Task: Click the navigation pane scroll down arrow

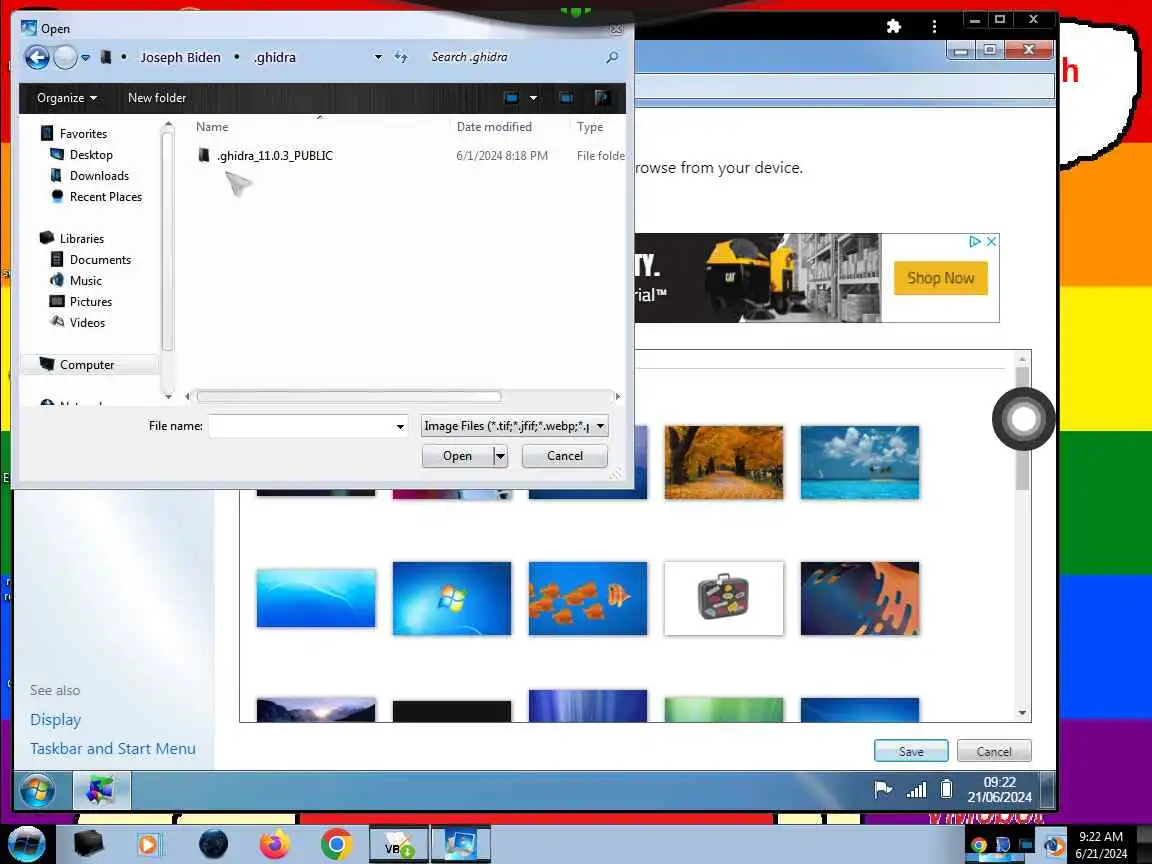Action: (x=168, y=396)
